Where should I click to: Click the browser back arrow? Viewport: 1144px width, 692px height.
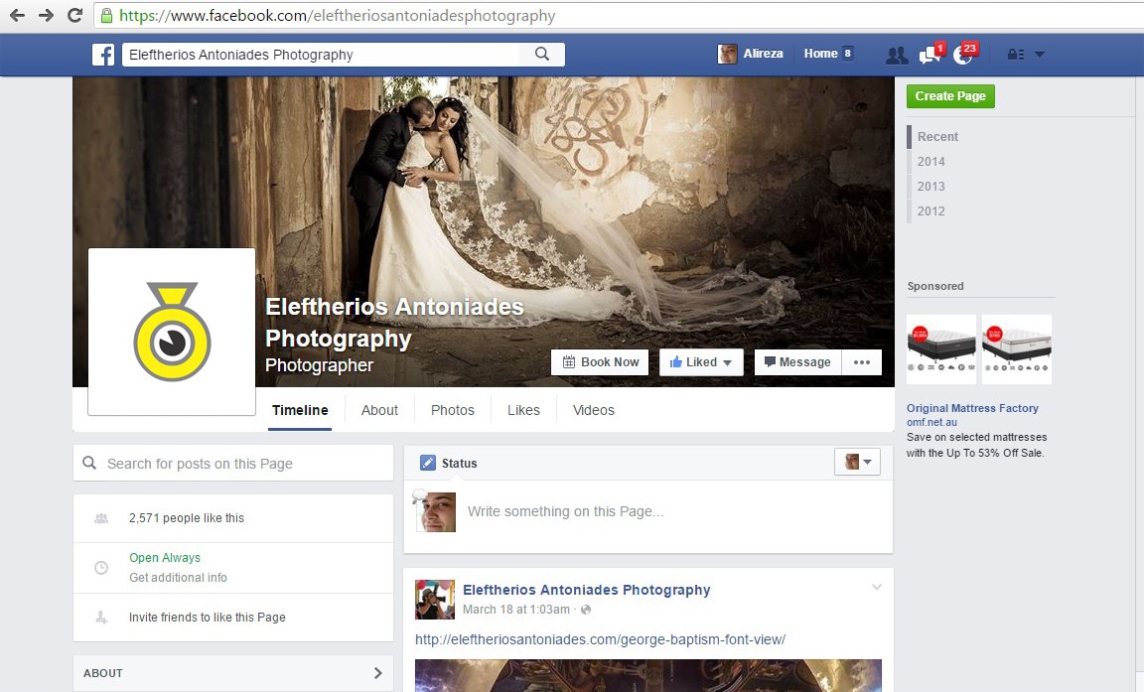17,15
